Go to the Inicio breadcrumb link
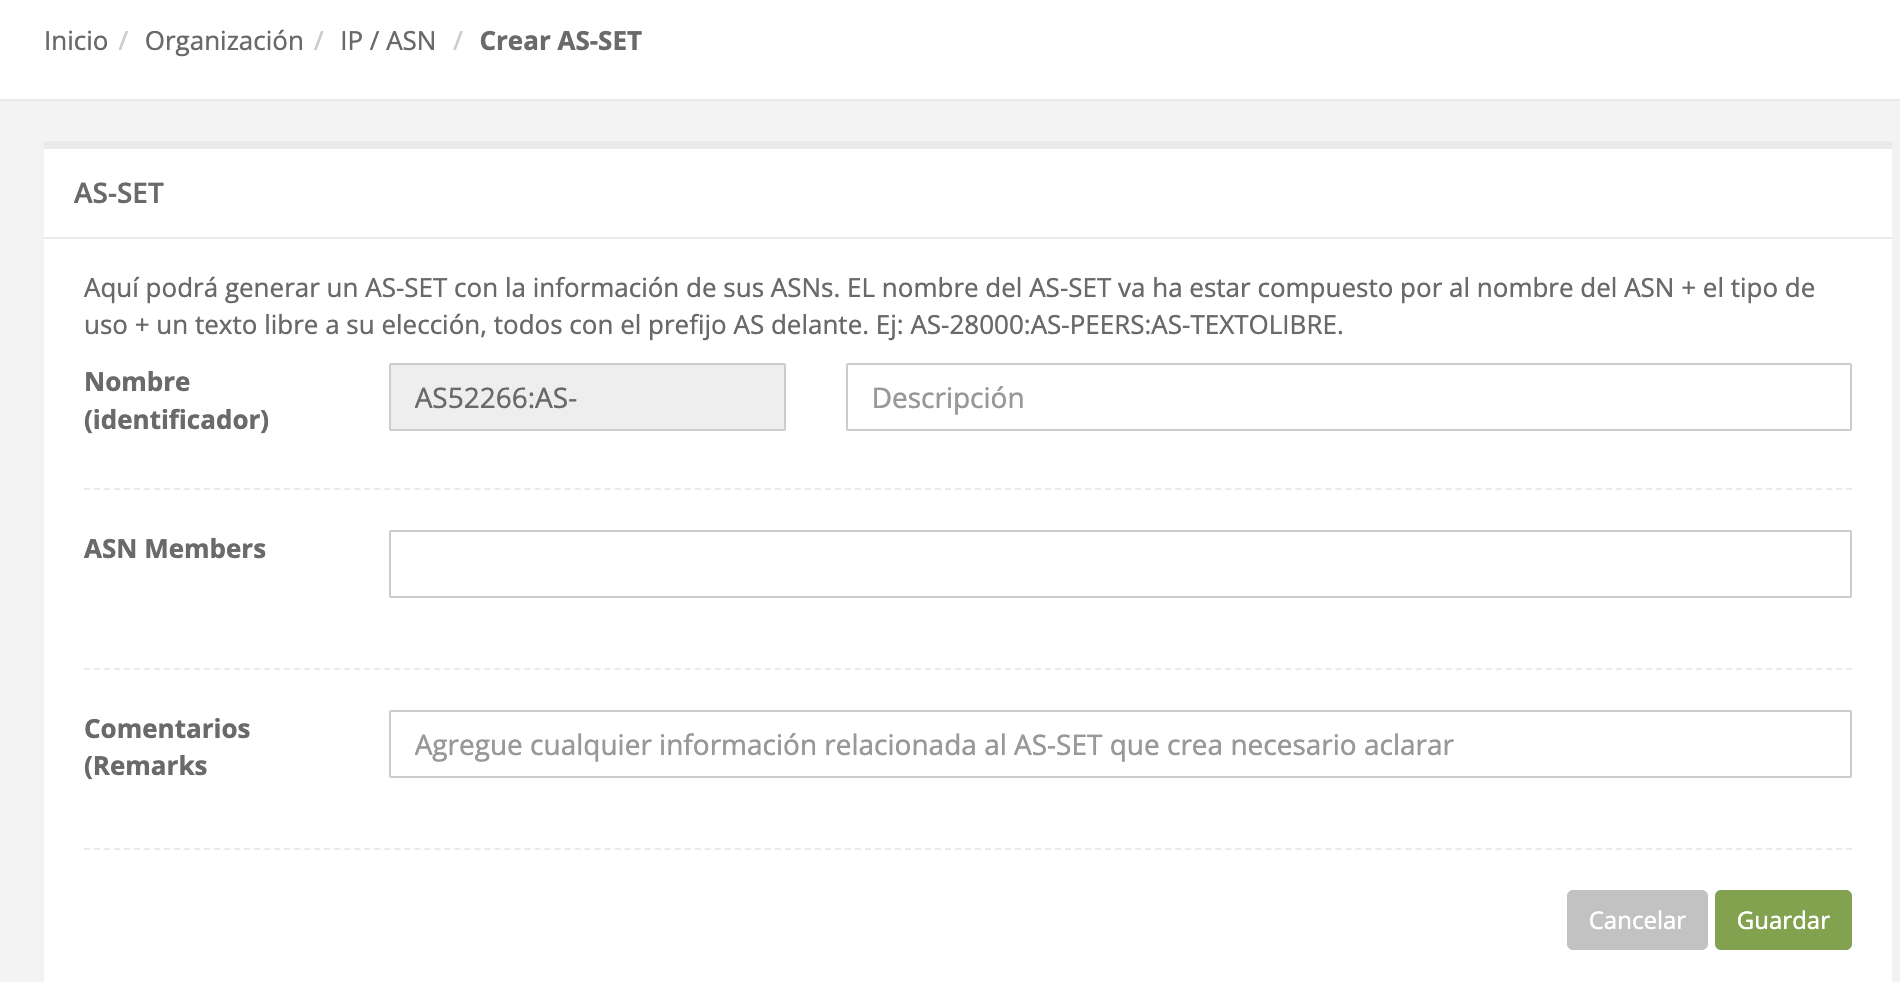The width and height of the screenshot is (1900, 982). (x=76, y=41)
